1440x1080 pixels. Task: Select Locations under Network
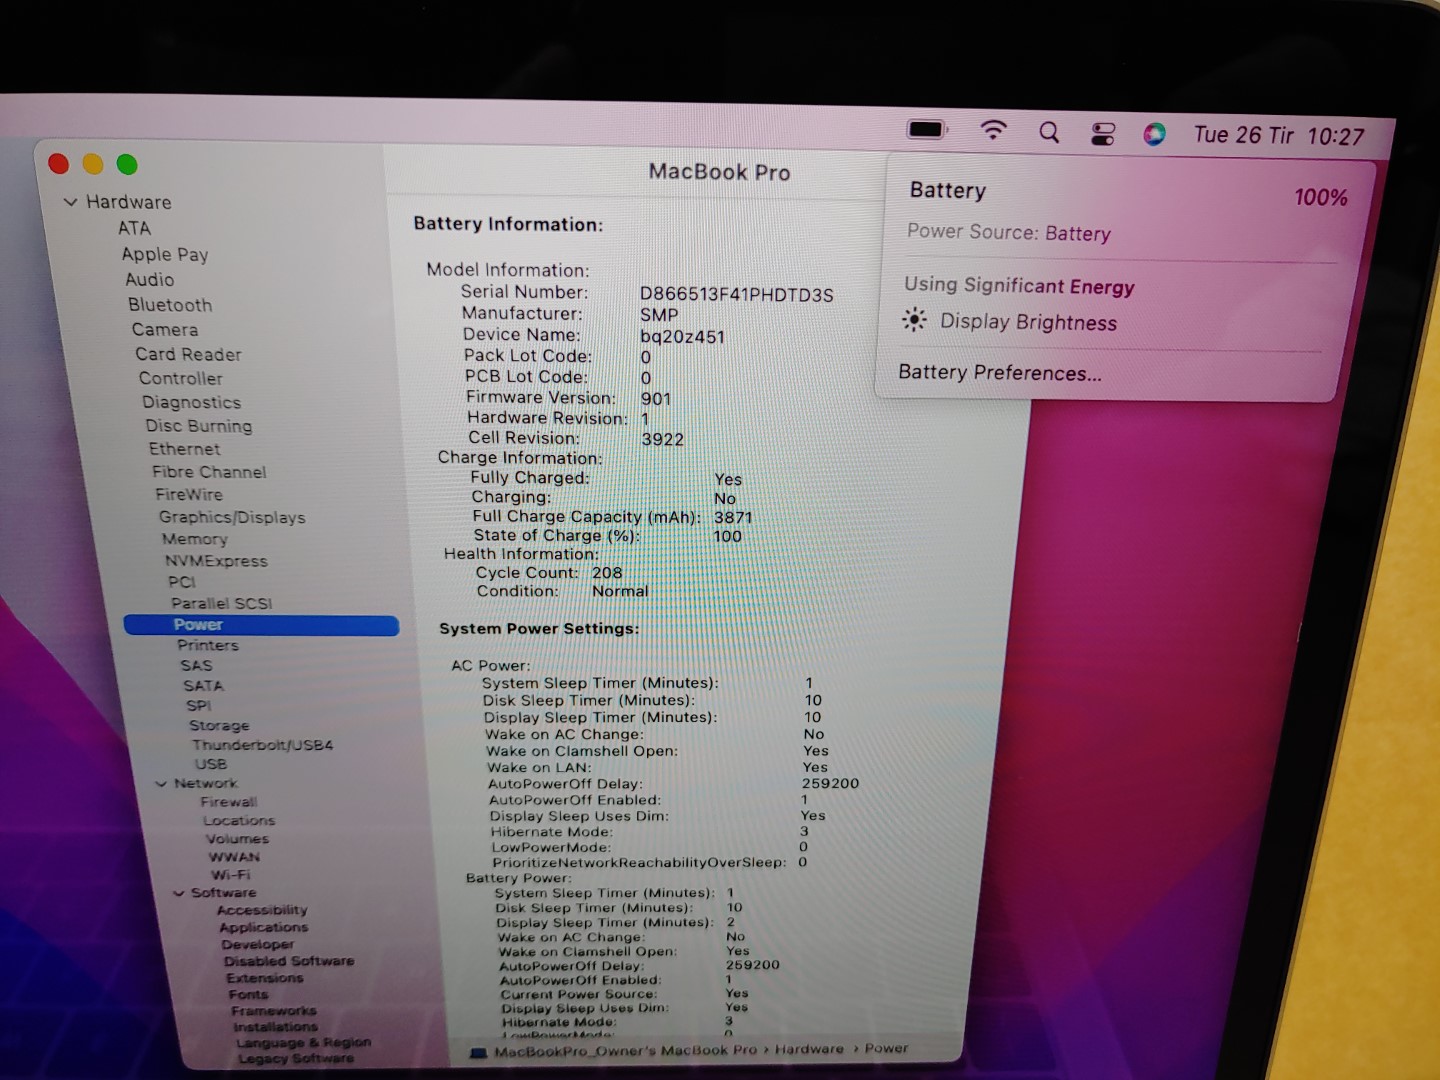[239, 821]
